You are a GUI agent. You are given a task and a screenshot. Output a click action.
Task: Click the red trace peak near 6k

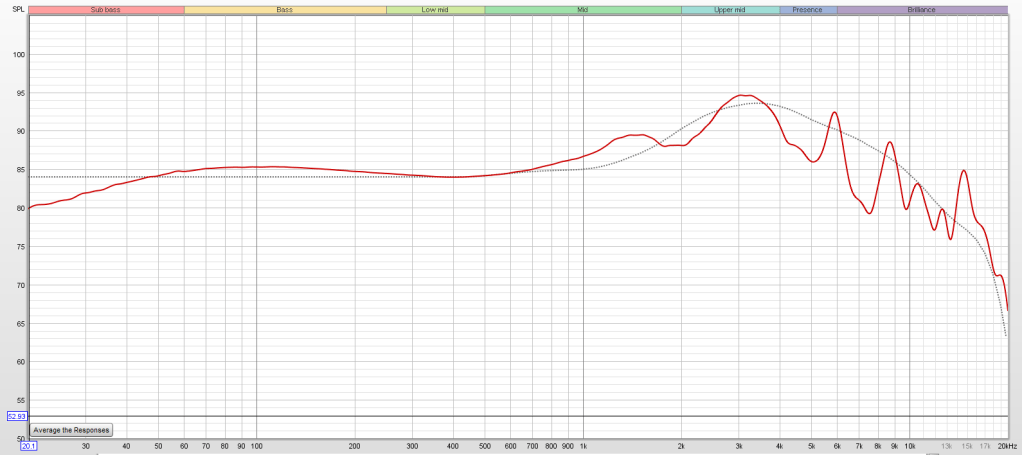pos(834,112)
